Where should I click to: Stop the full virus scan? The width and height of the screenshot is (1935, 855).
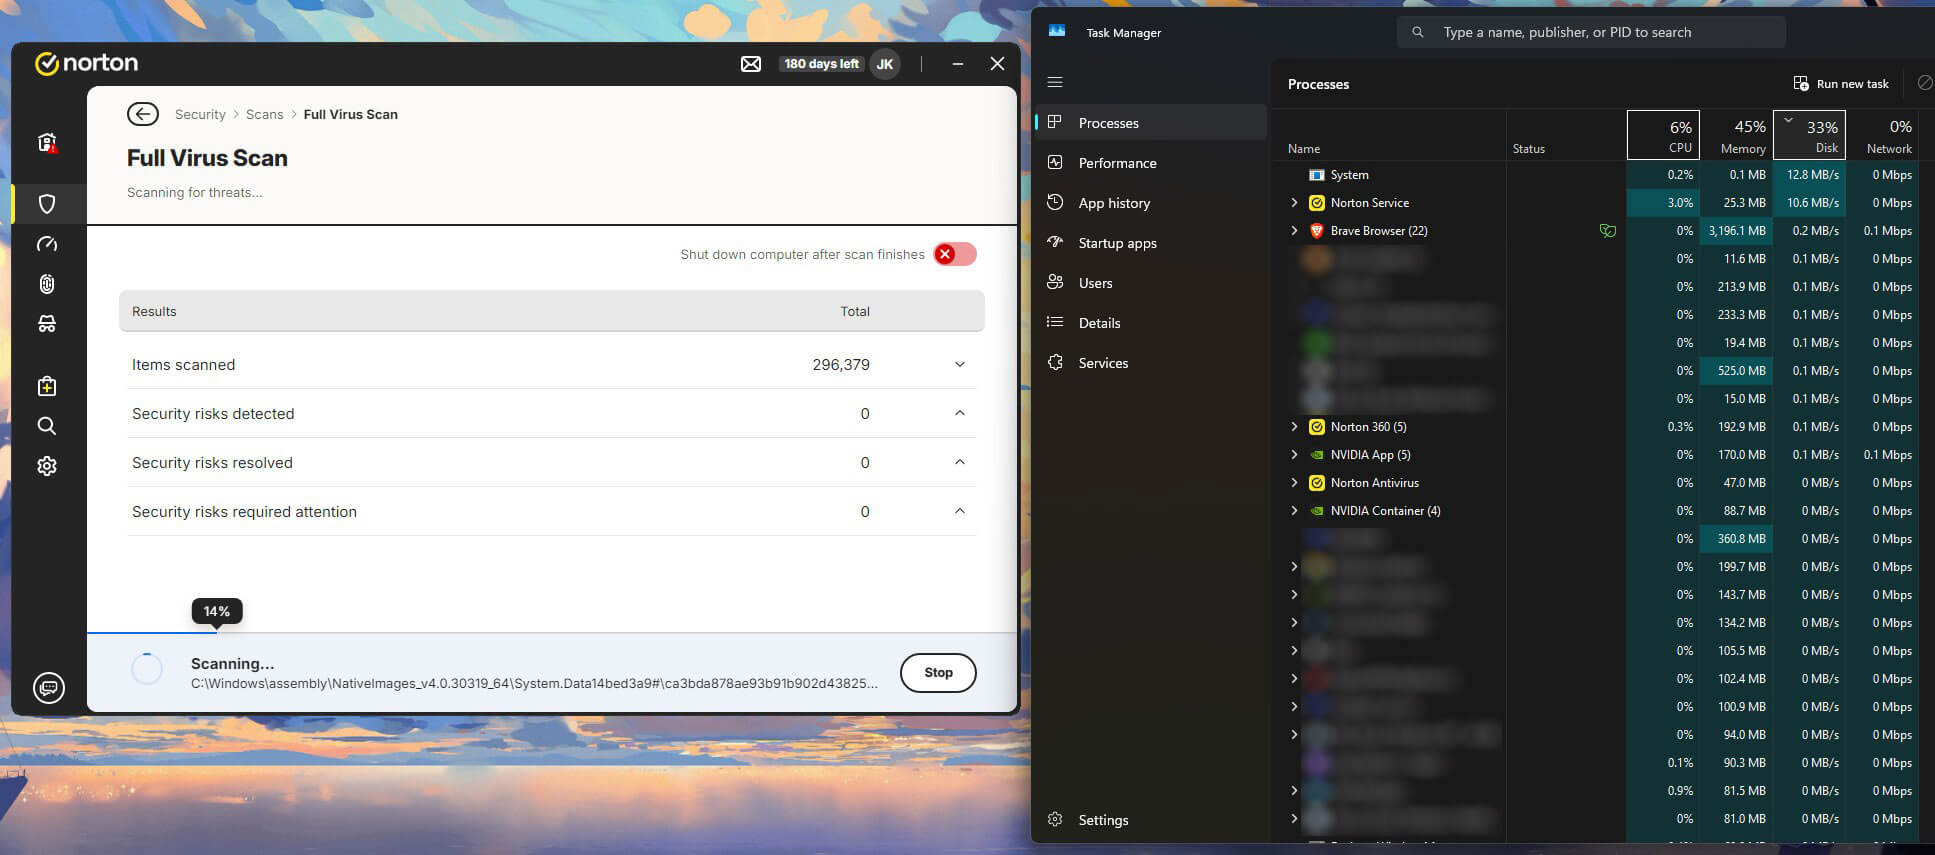point(938,673)
